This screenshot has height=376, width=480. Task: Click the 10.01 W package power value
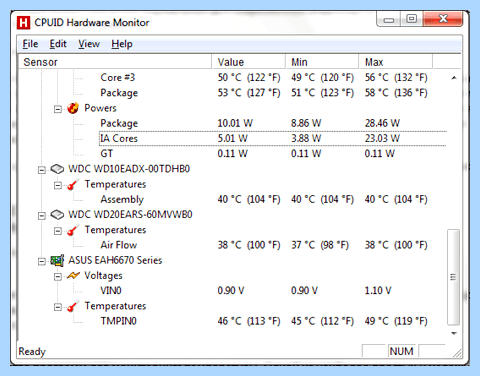click(x=235, y=123)
